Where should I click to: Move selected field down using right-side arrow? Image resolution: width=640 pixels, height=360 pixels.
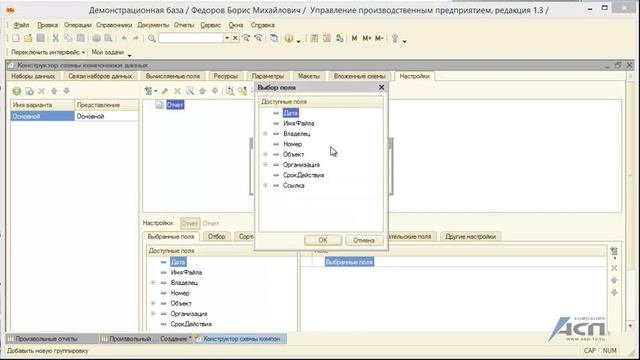tap(614, 293)
